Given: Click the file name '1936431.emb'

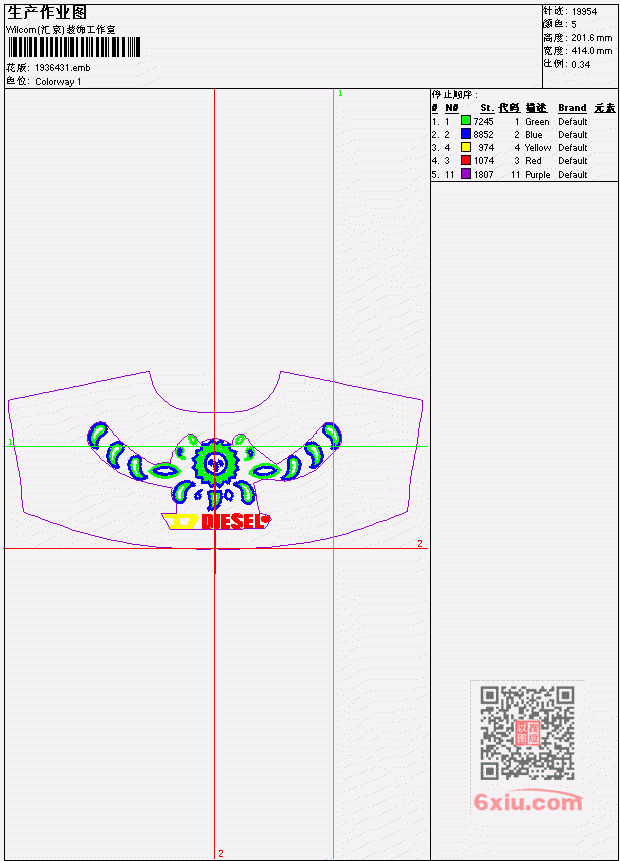Looking at the screenshot, I should click(62, 68).
